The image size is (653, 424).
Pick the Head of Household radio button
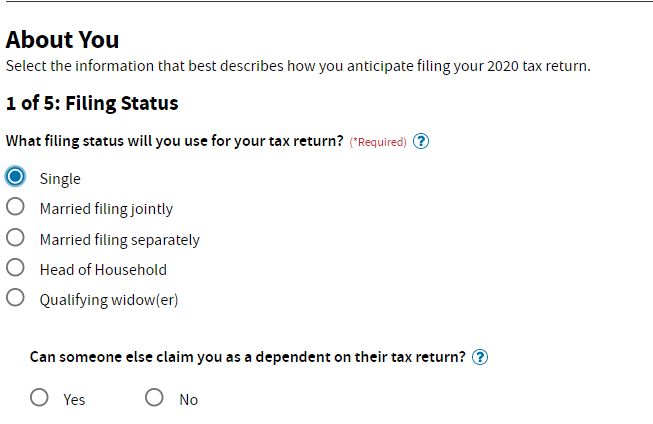(15, 267)
